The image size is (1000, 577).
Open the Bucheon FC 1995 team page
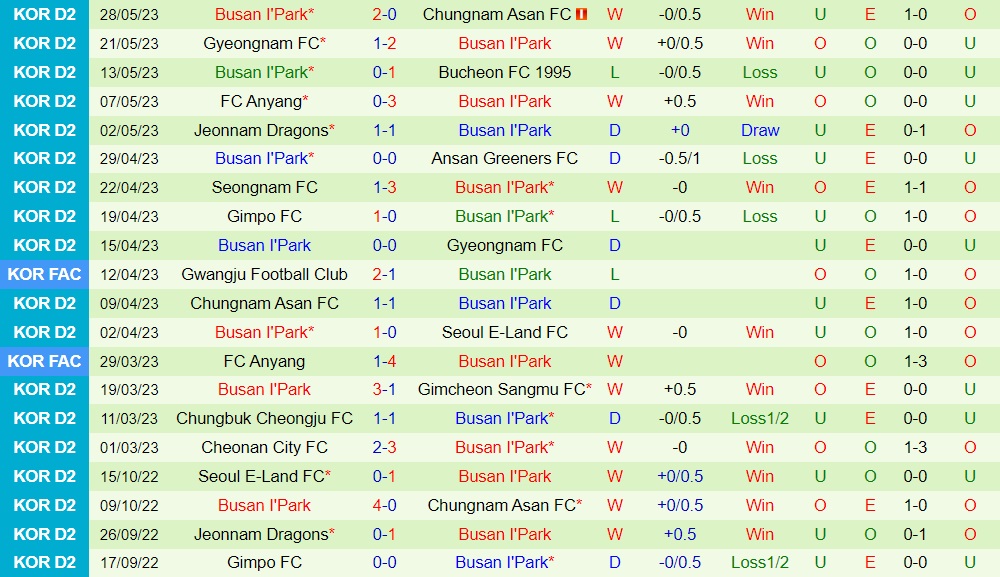click(504, 72)
